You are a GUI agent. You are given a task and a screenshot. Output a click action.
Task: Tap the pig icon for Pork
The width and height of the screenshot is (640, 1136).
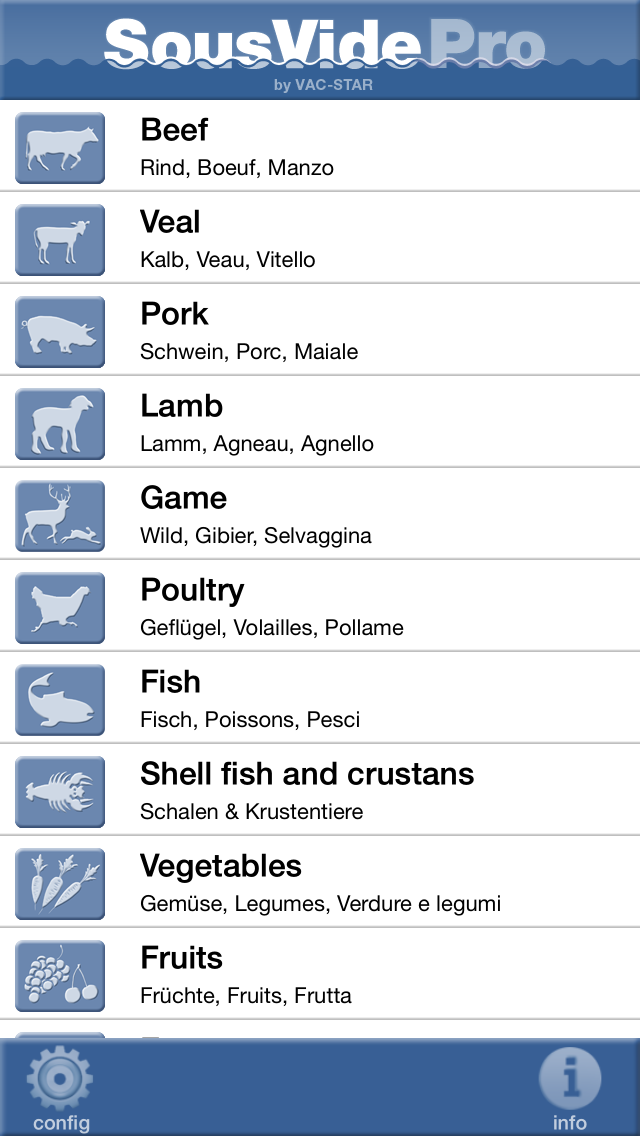[60, 332]
